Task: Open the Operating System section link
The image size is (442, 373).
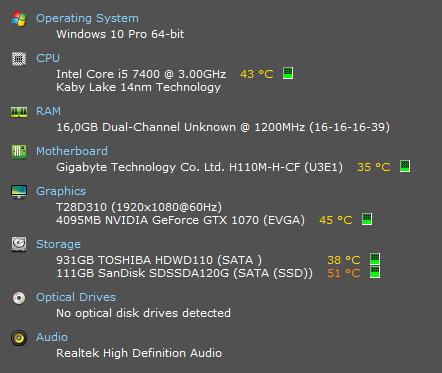Action: [87, 18]
